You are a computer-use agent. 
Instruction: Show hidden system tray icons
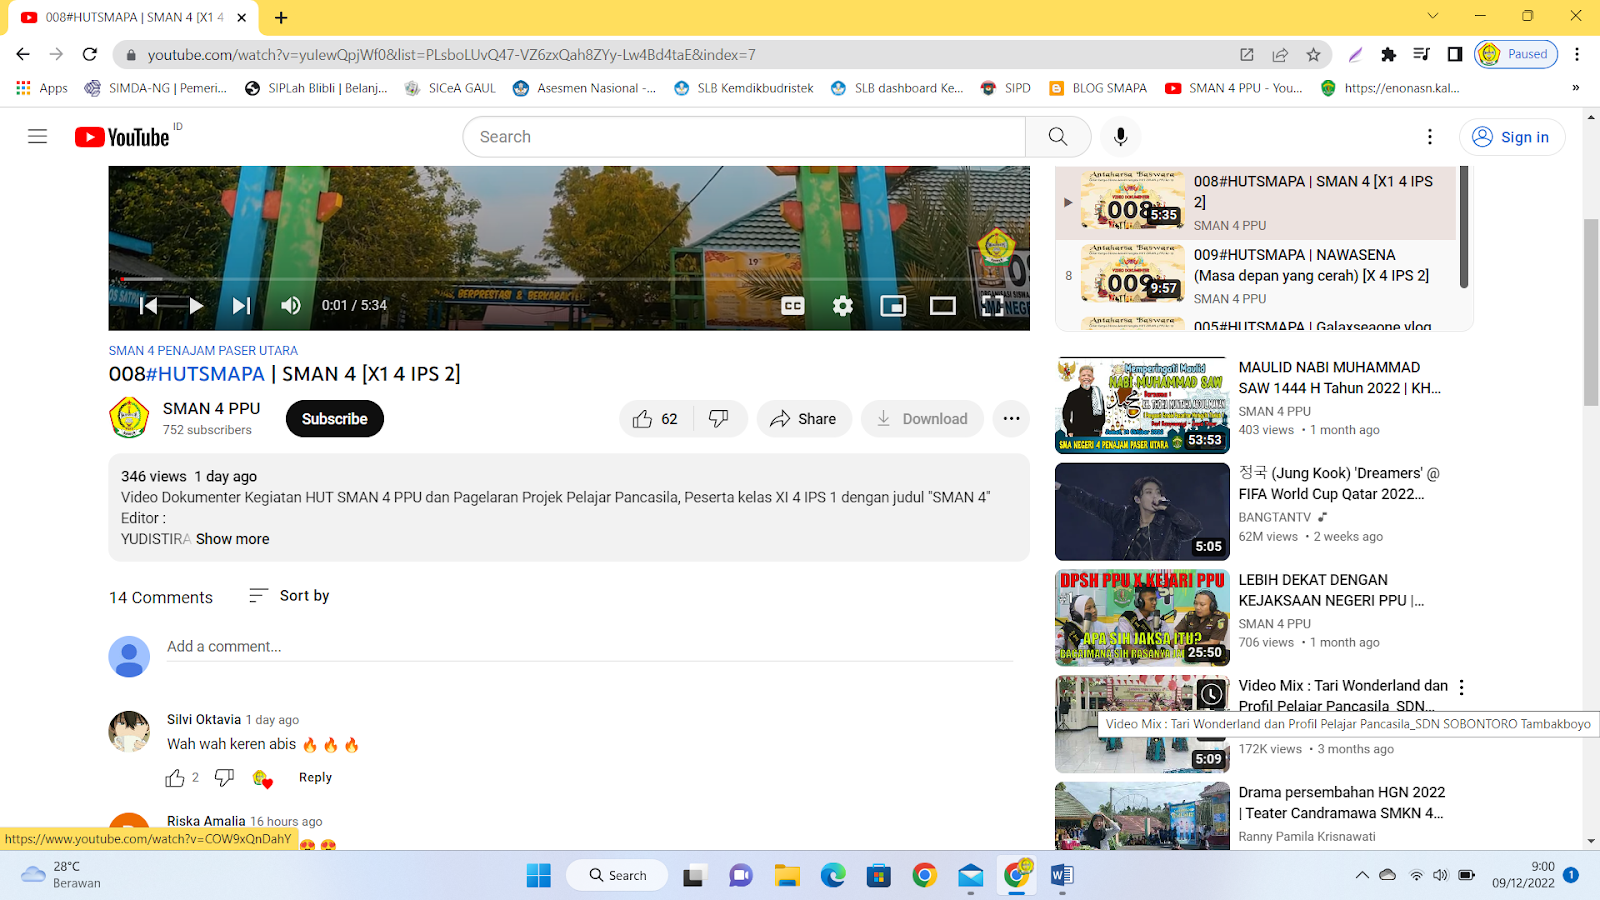[x=1362, y=875]
